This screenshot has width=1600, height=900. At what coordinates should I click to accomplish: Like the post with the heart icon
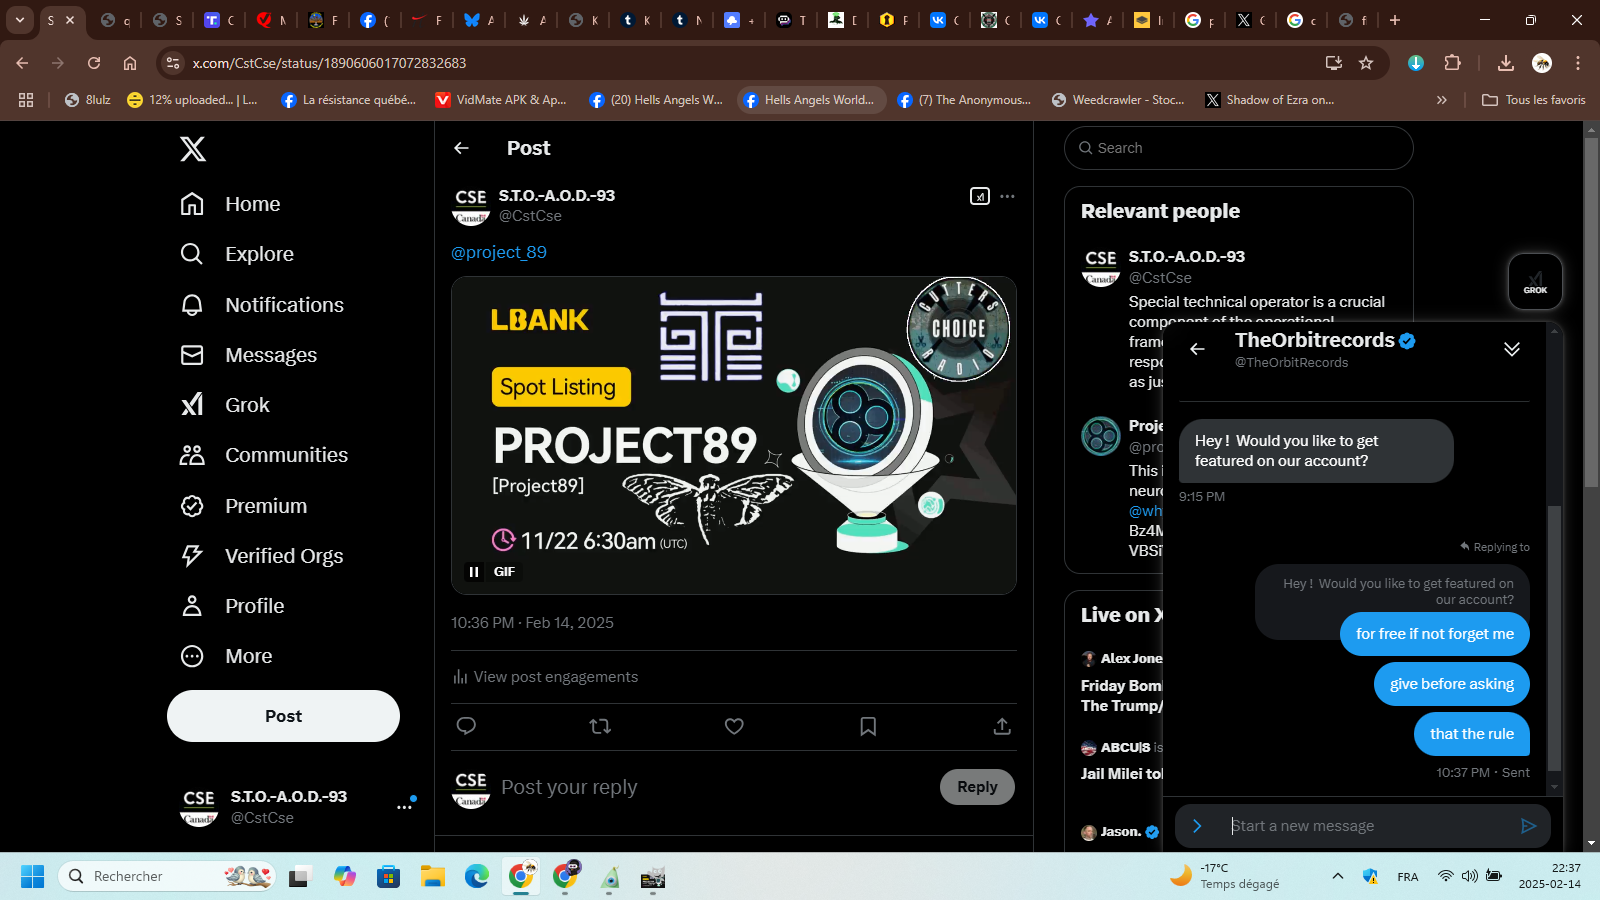pyautogui.click(x=734, y=726)
